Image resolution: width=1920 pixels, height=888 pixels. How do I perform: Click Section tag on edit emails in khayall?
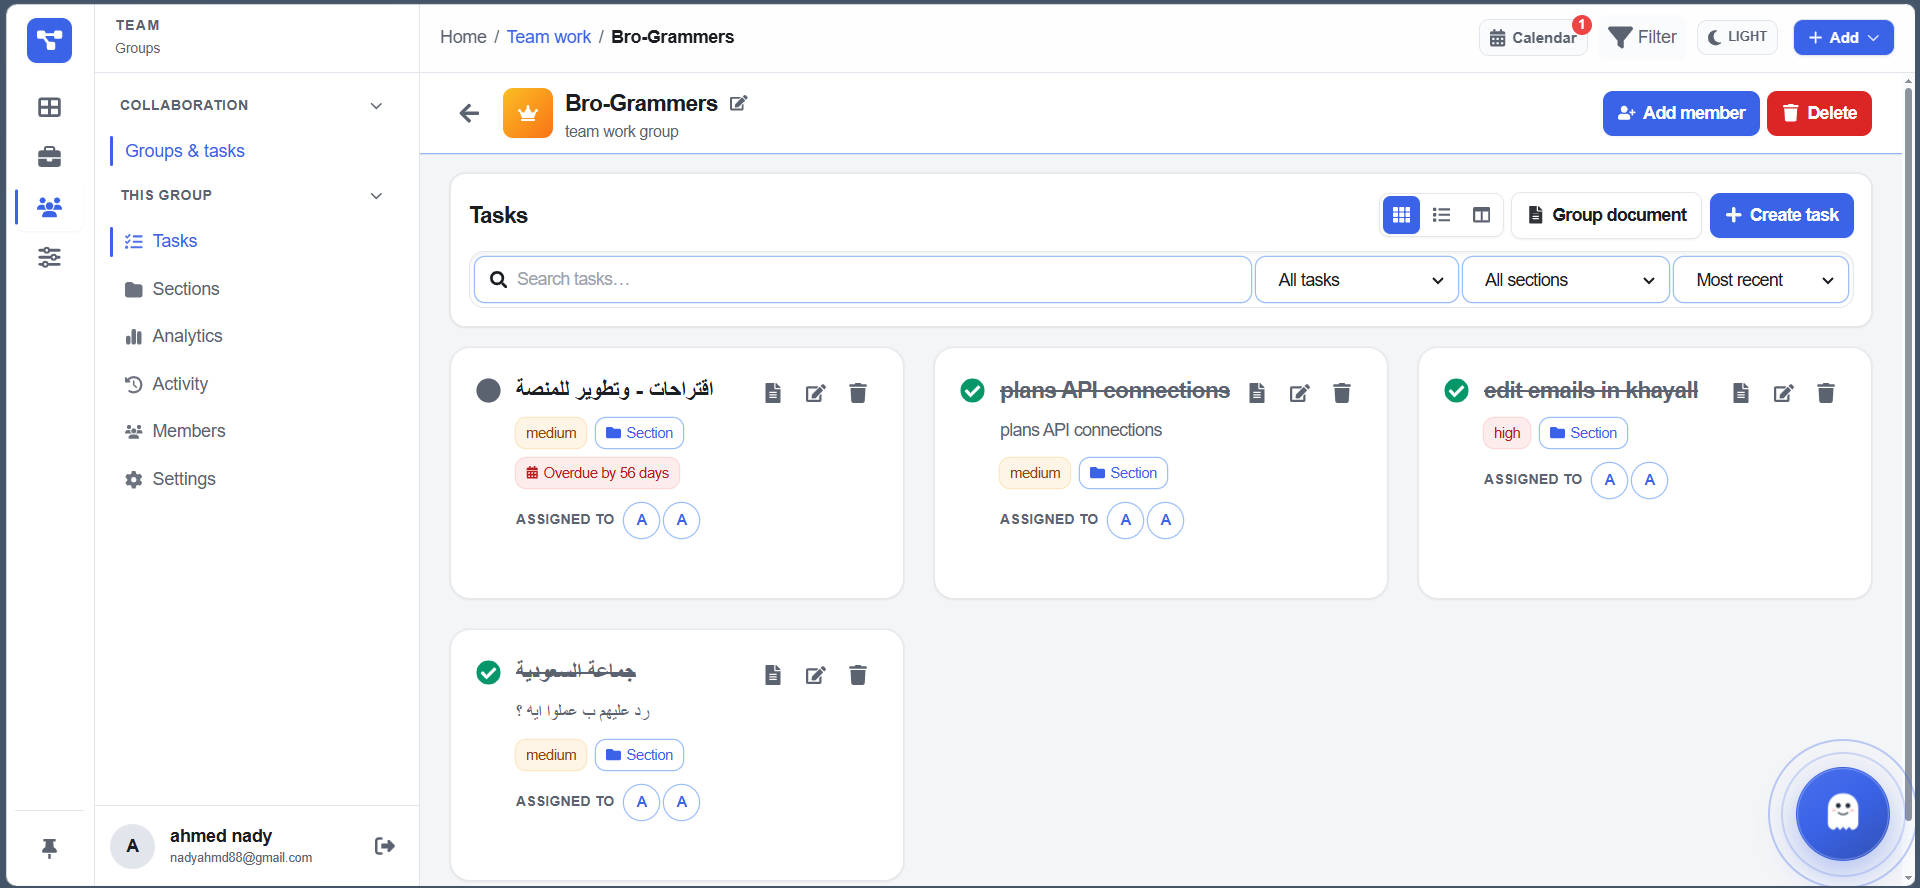(x=1583, y=433)
